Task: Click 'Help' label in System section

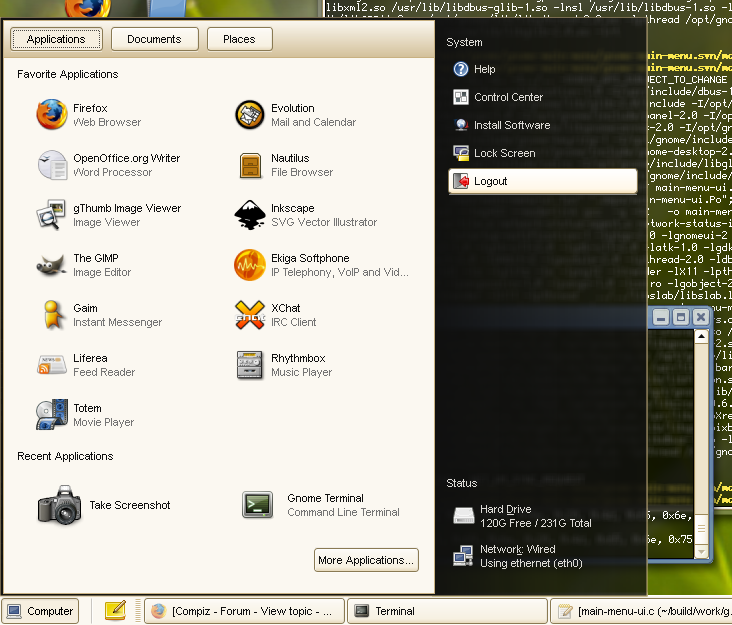Action: [x=485, y=69]
